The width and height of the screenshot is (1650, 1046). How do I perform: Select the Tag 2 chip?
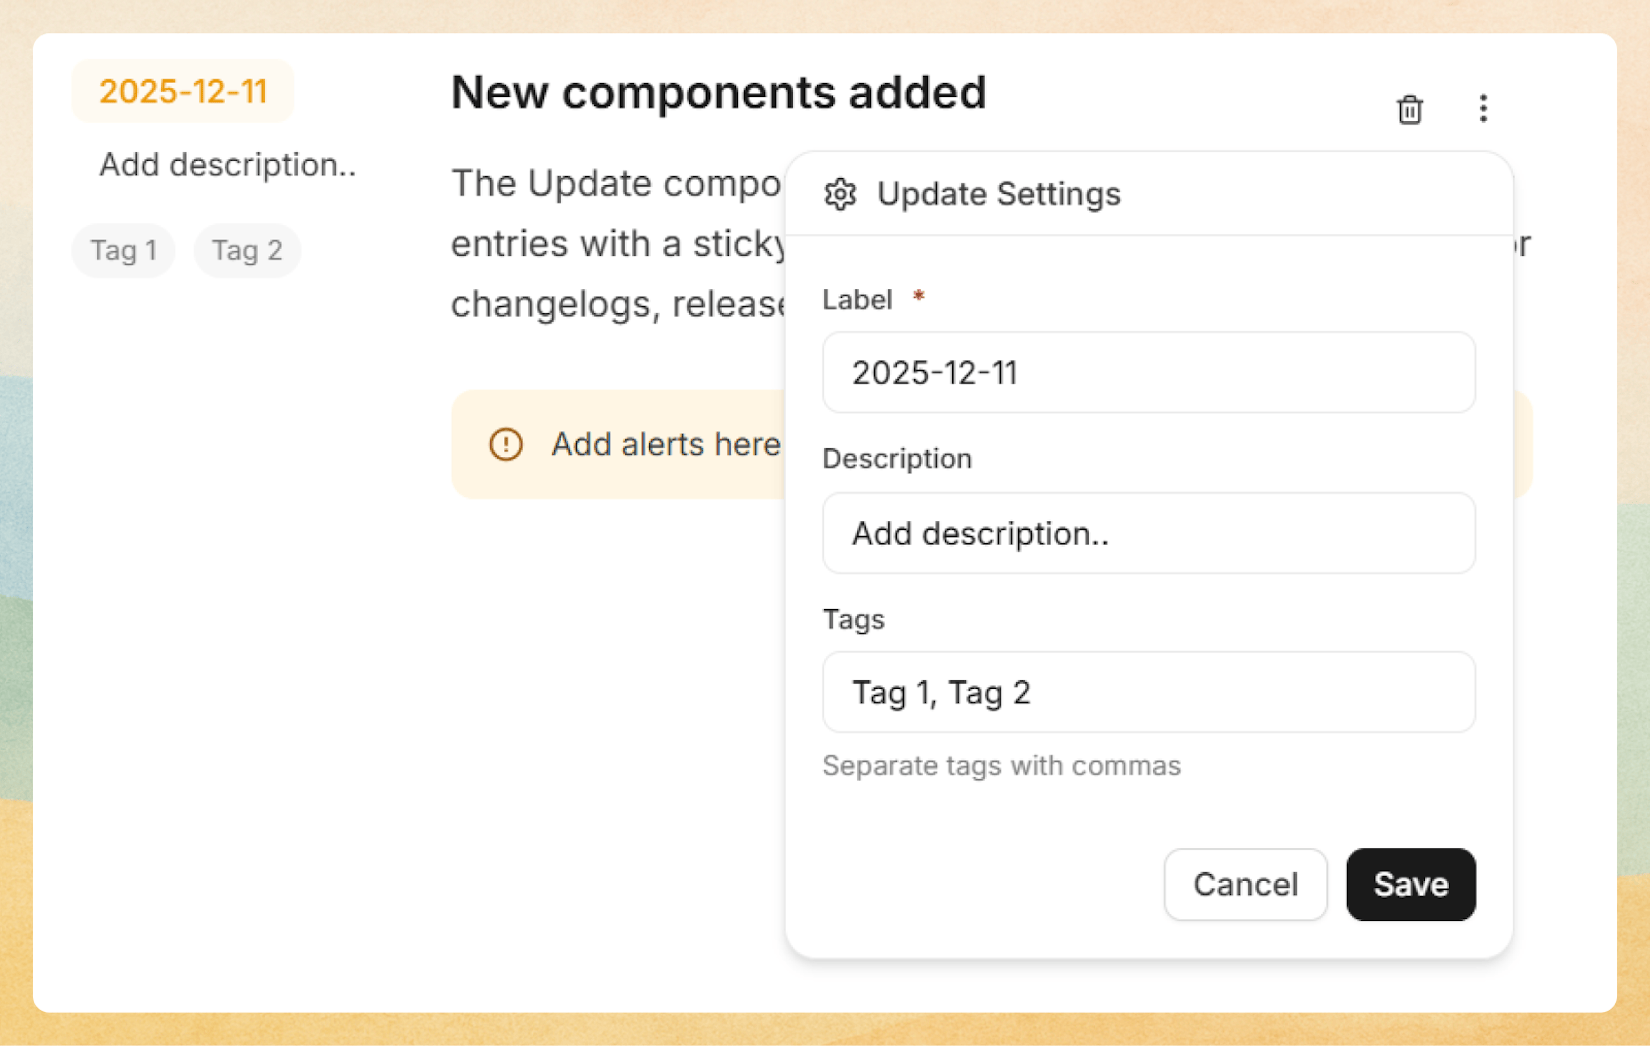coord(247,250)
